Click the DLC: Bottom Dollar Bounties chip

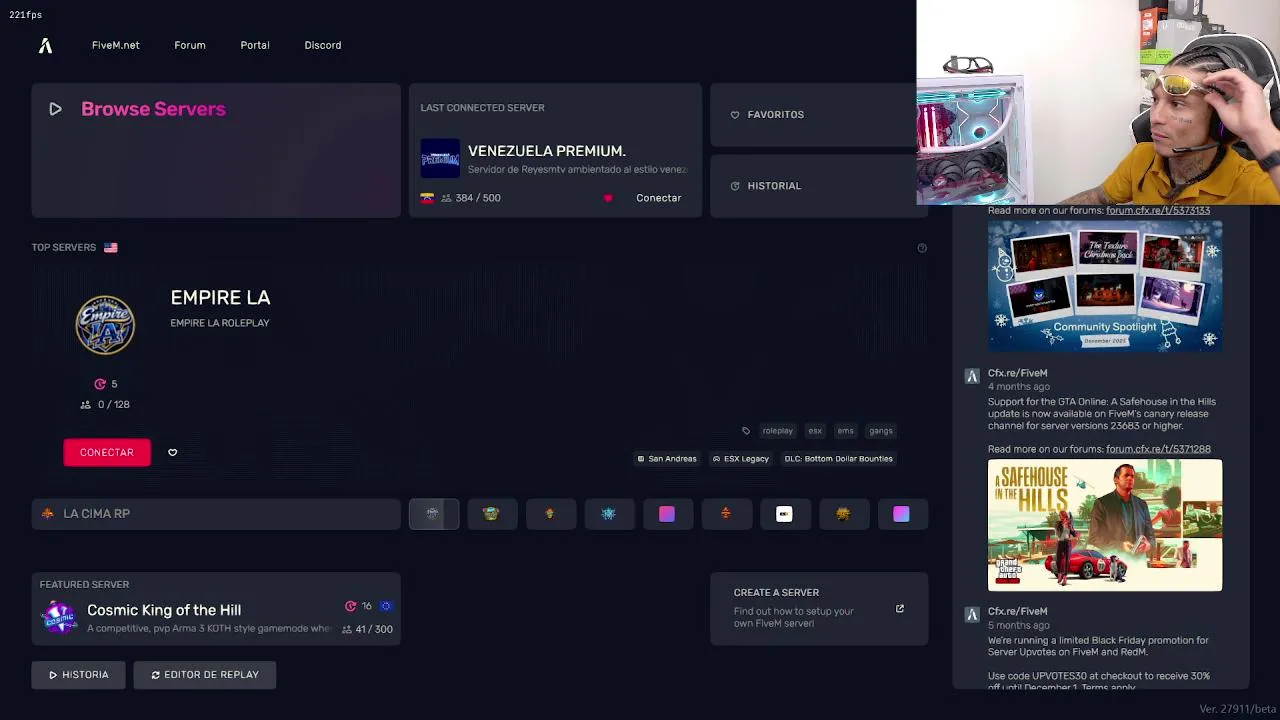838,459
